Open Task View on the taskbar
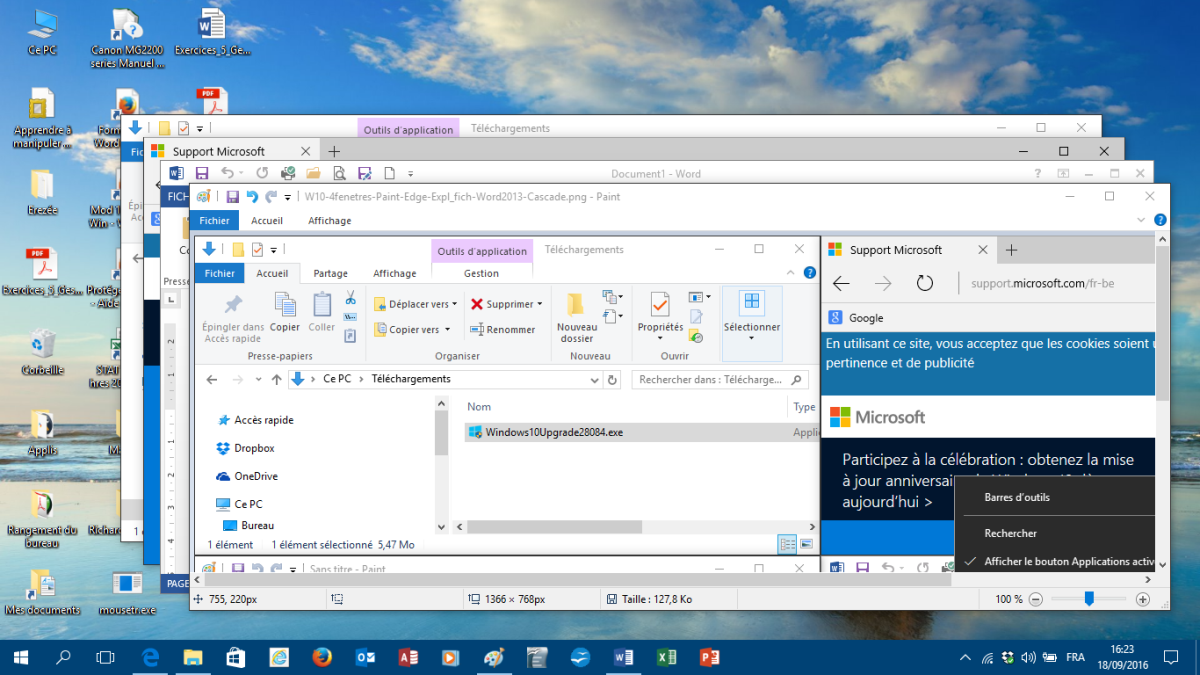Screen dimensions: 1200x675 [105, 657]
